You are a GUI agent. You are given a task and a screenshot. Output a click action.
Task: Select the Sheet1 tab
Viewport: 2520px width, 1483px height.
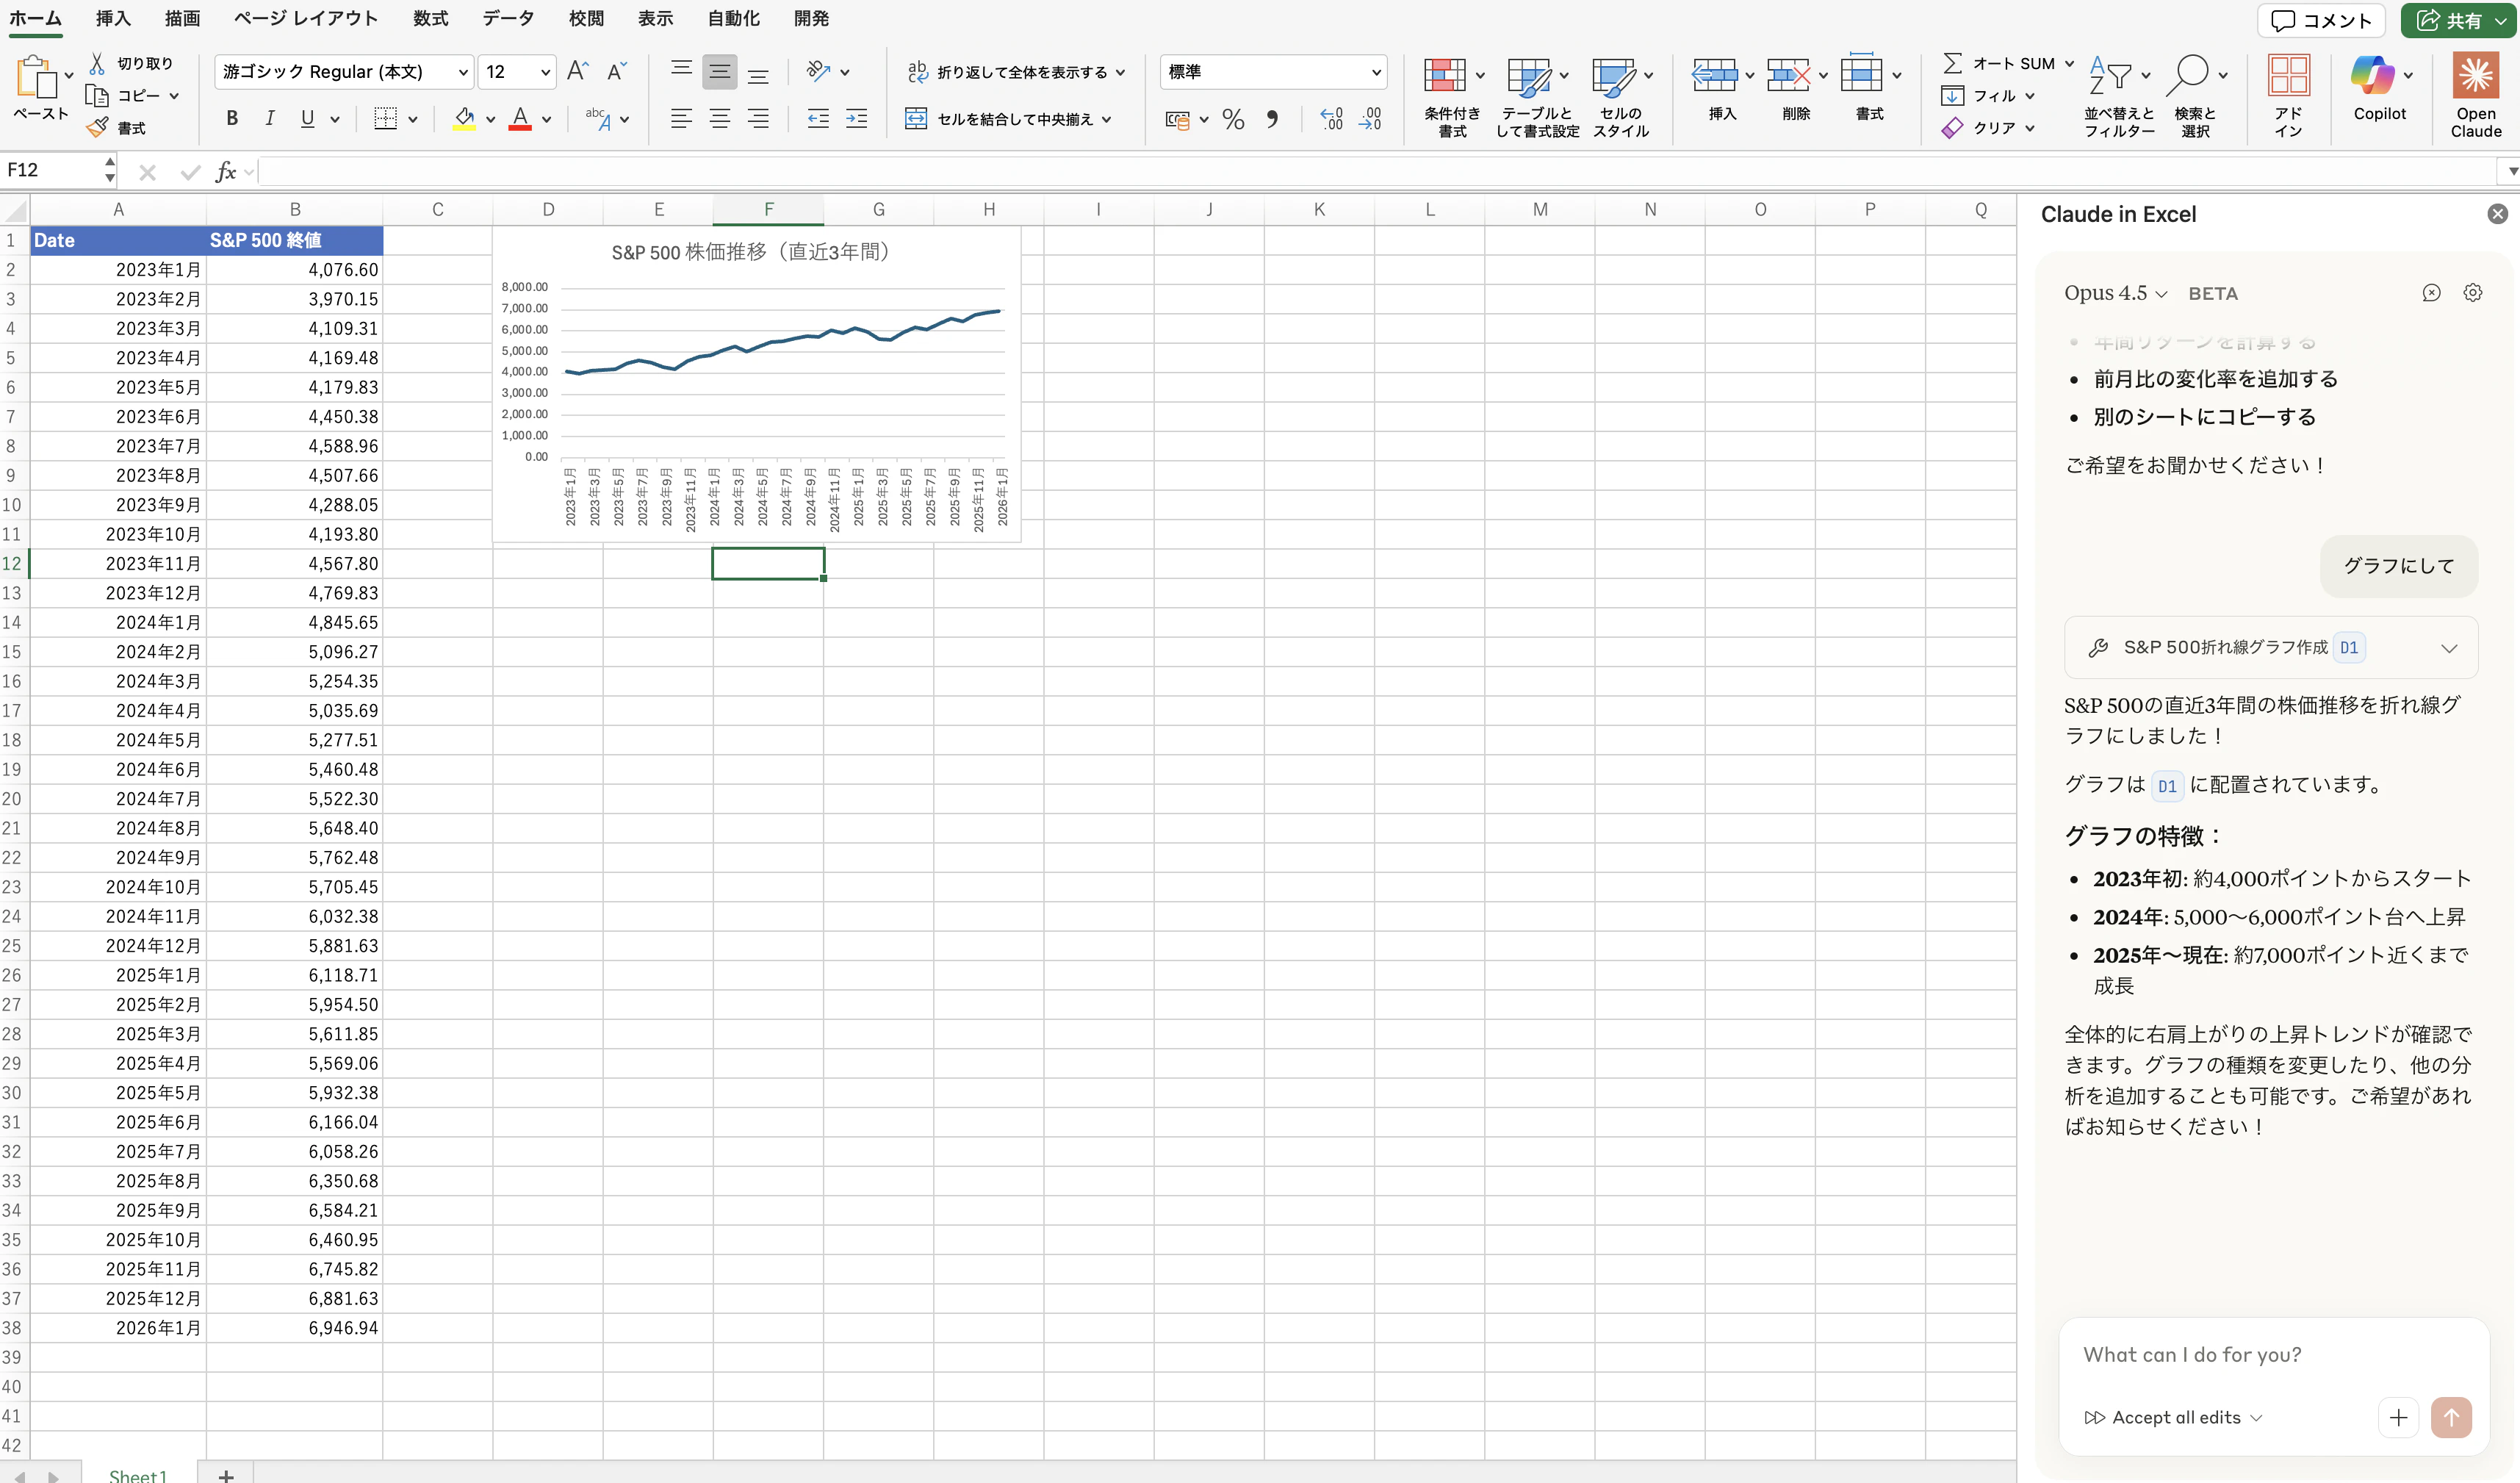pyautogui.click(x=138, y=1474)
